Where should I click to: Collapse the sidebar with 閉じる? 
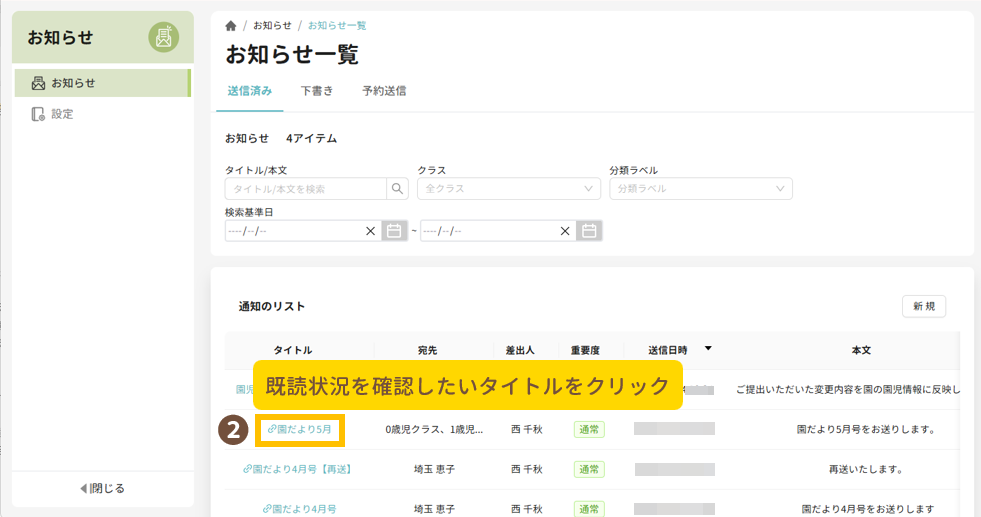click(103, 489)
